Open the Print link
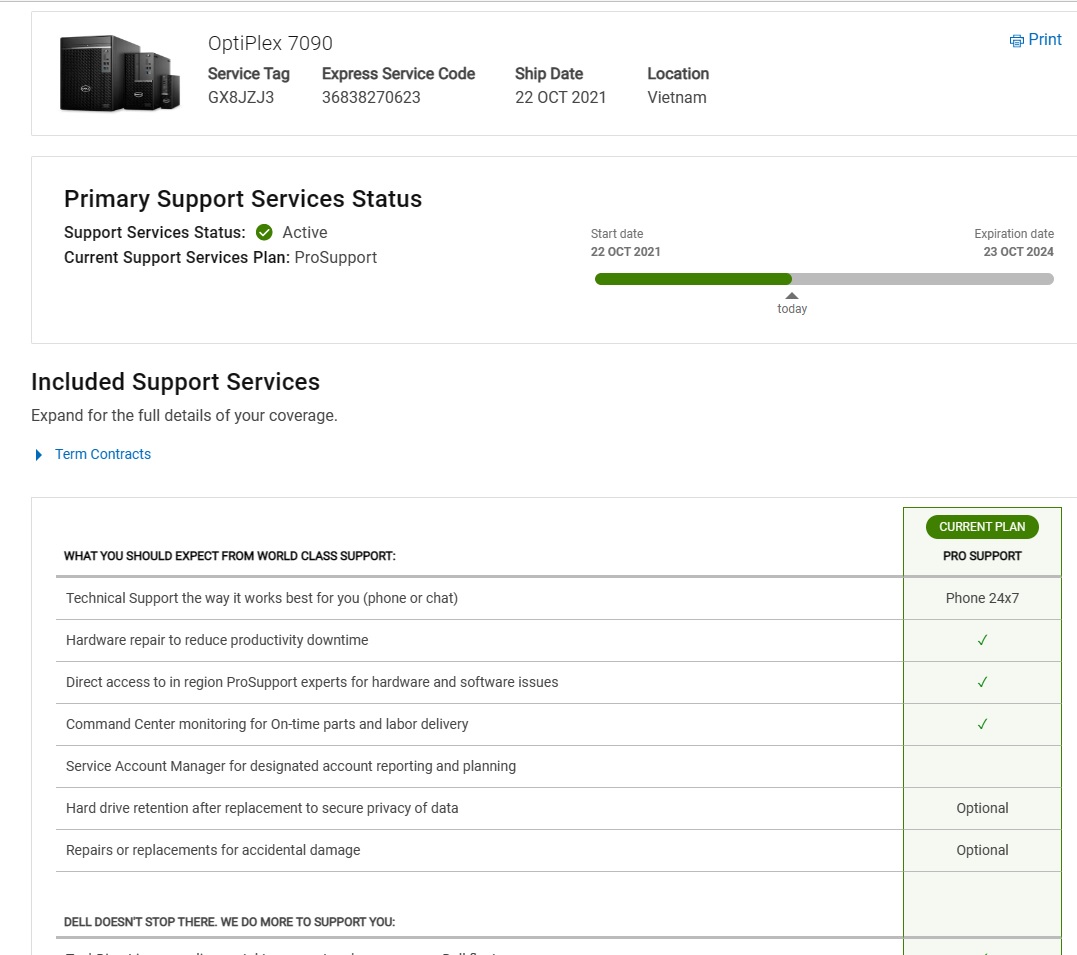Viewport: 1077px width, 955px height. pyautogui.click(x=1043, y=40)
